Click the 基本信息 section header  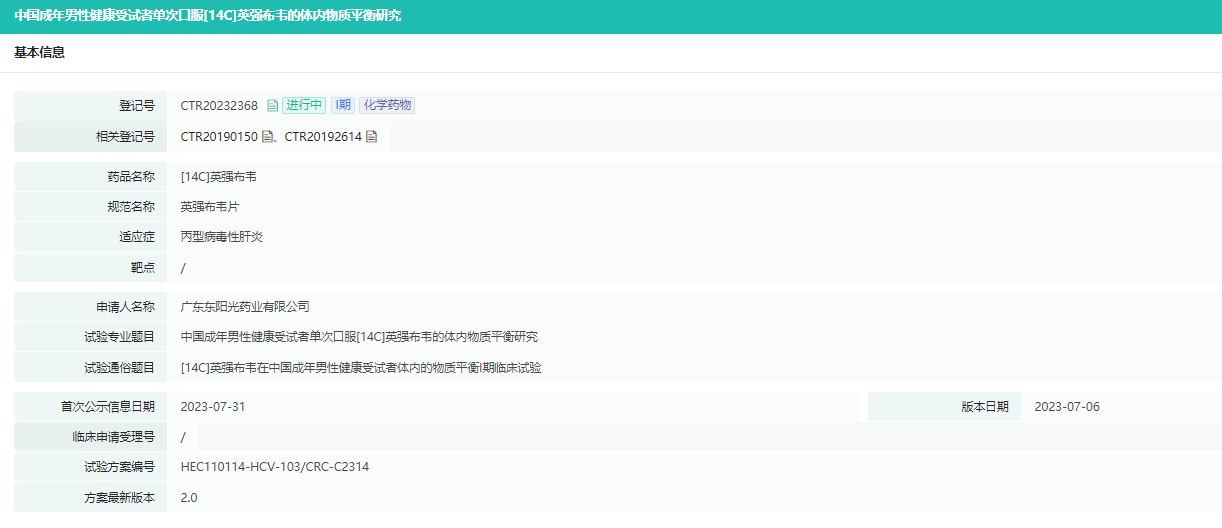click(40, 53)
